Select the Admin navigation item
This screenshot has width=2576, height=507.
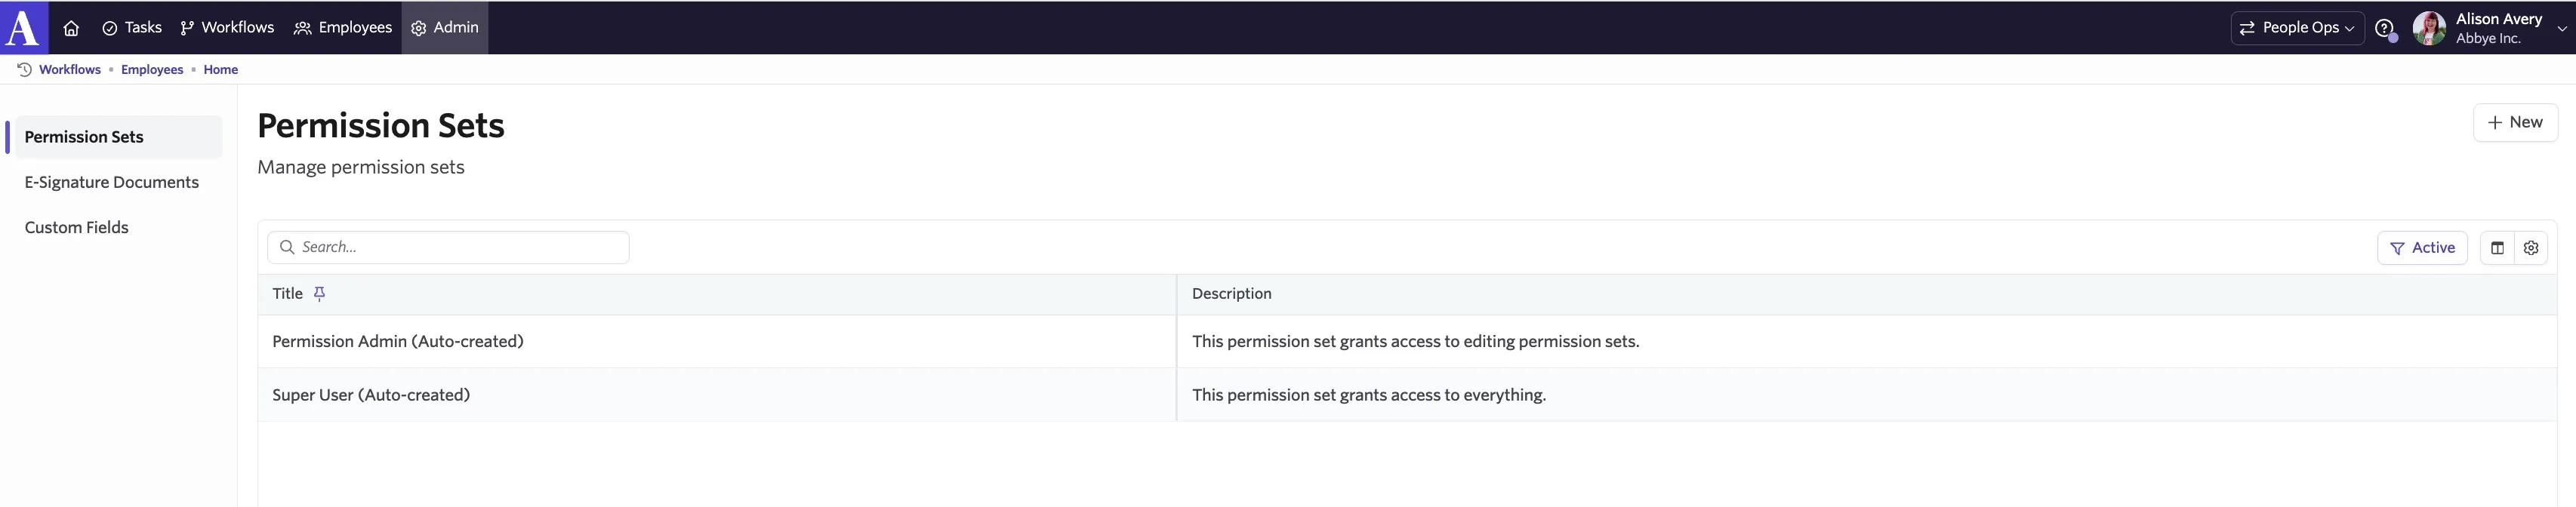[445, 28]
